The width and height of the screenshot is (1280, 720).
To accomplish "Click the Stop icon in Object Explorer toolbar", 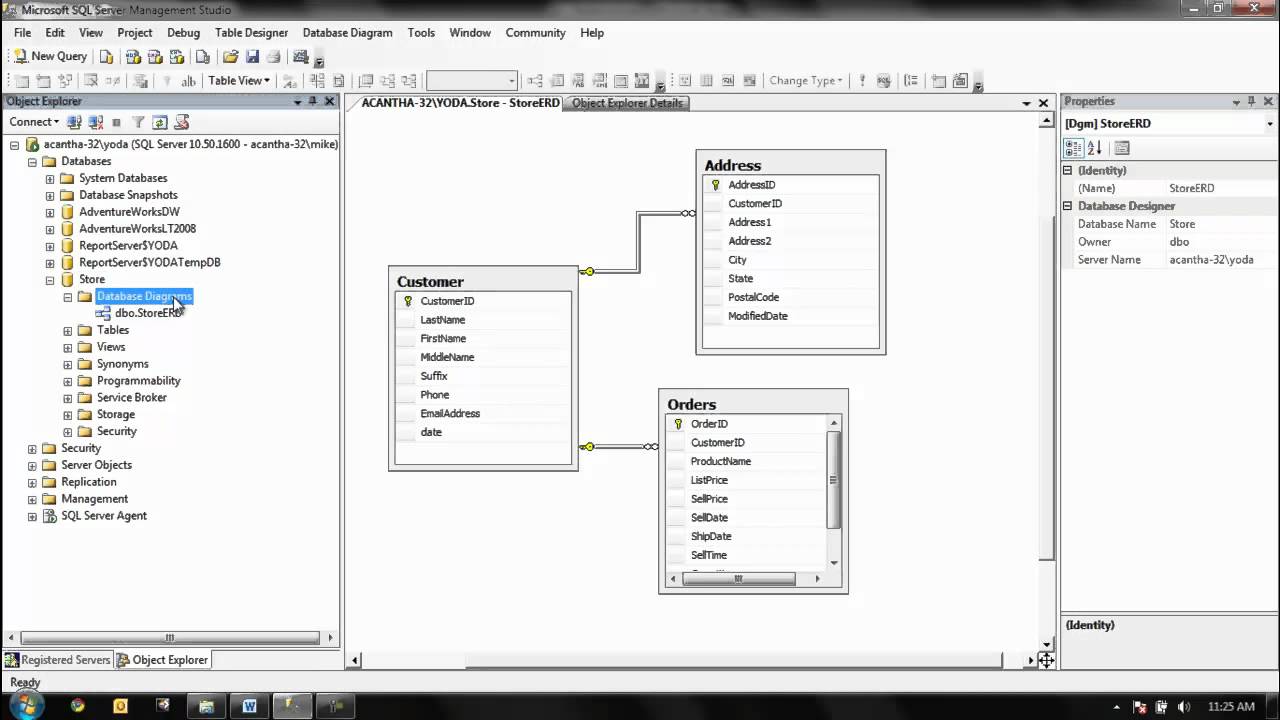I will coord(116,122).
